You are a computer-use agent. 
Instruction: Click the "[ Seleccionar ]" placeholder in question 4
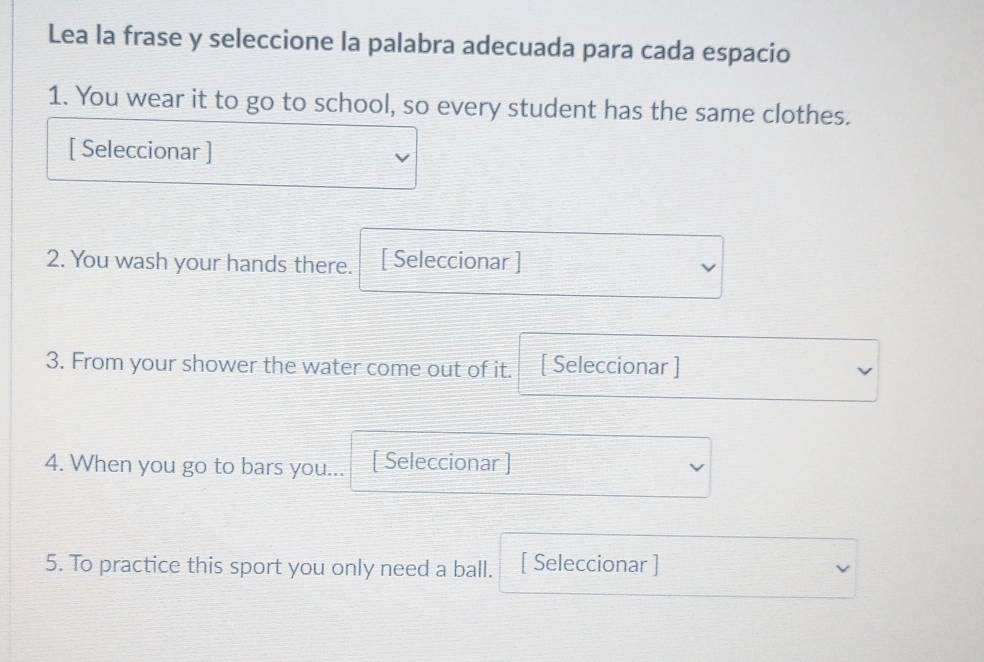coord(441,463)
